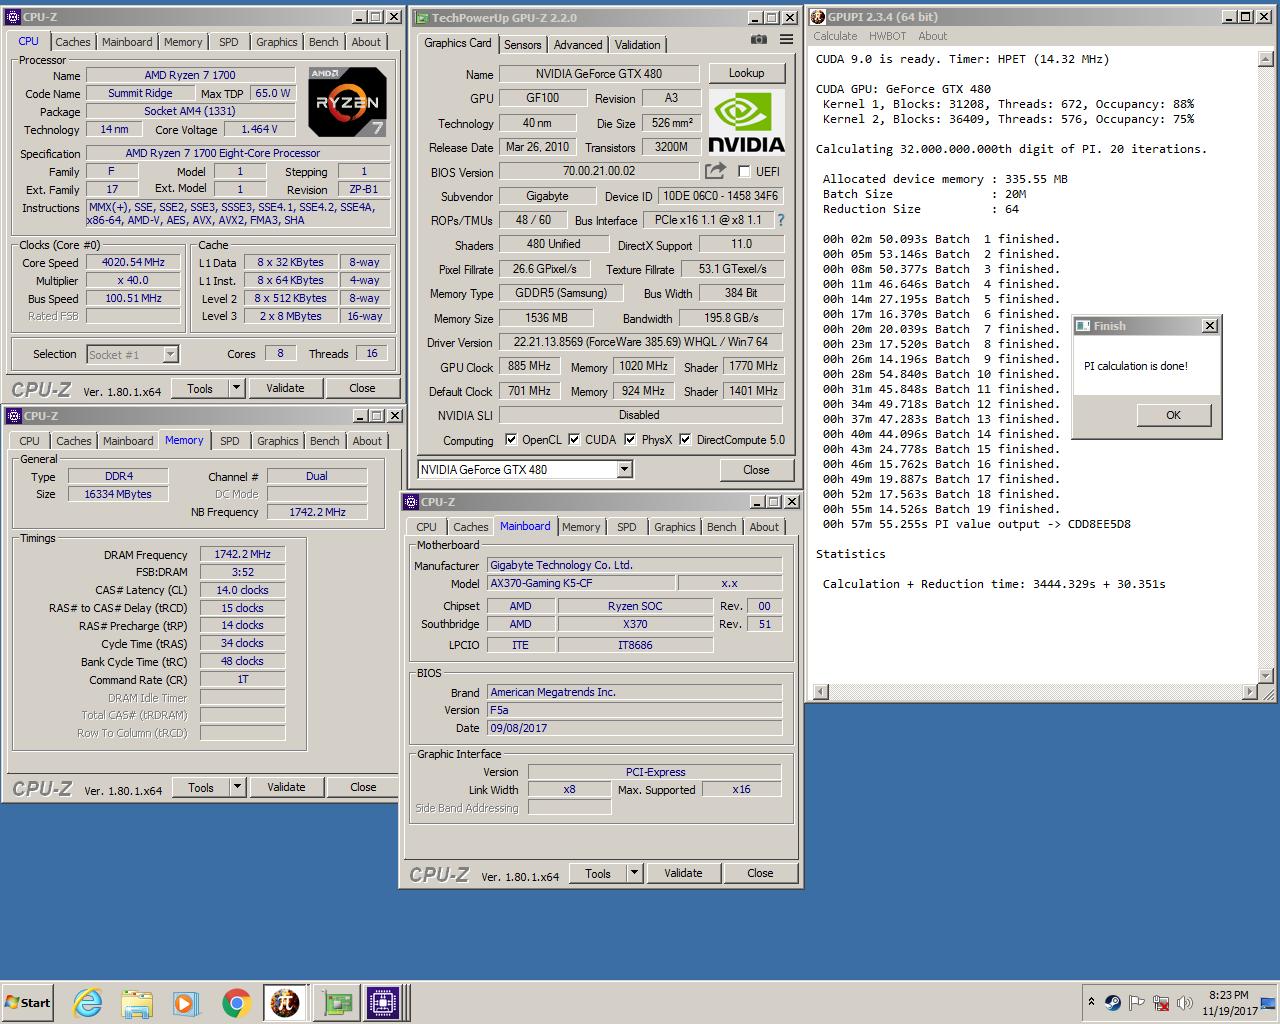Click the AMD Ryzen 7 logo in CPU-Z
1280x1024 pixels.
coord(347,102)
